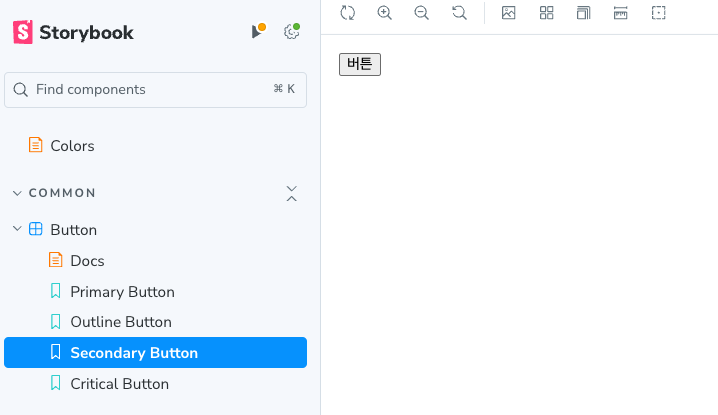718x415 pixels.
Task: Toggle the grid background icon
Action: pos(546,13)
